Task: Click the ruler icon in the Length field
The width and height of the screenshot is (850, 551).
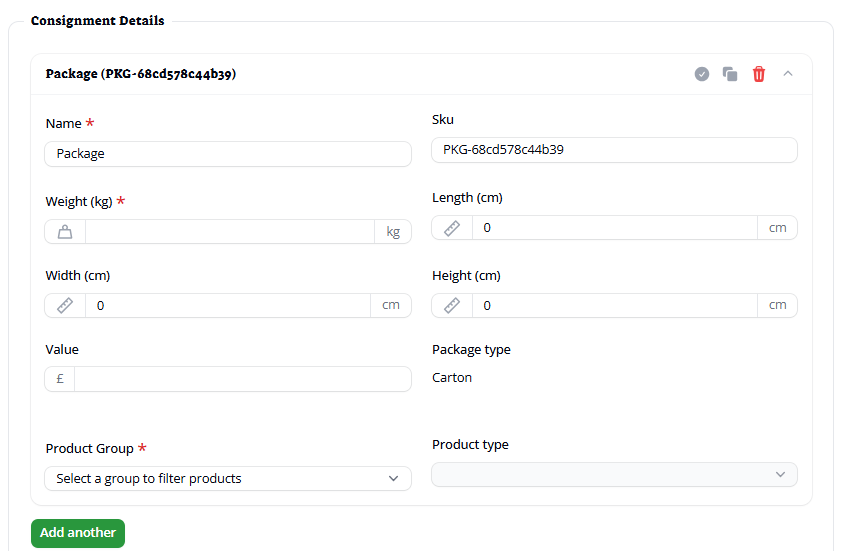Action: click(x=452, y=228)
